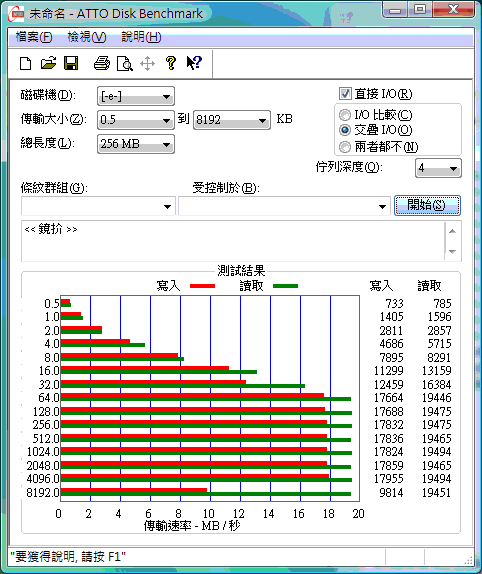Open transfer size 0.5 start dropdown
Image resolution: width=482 pixels, height=574 pixels.
point(136,120)
